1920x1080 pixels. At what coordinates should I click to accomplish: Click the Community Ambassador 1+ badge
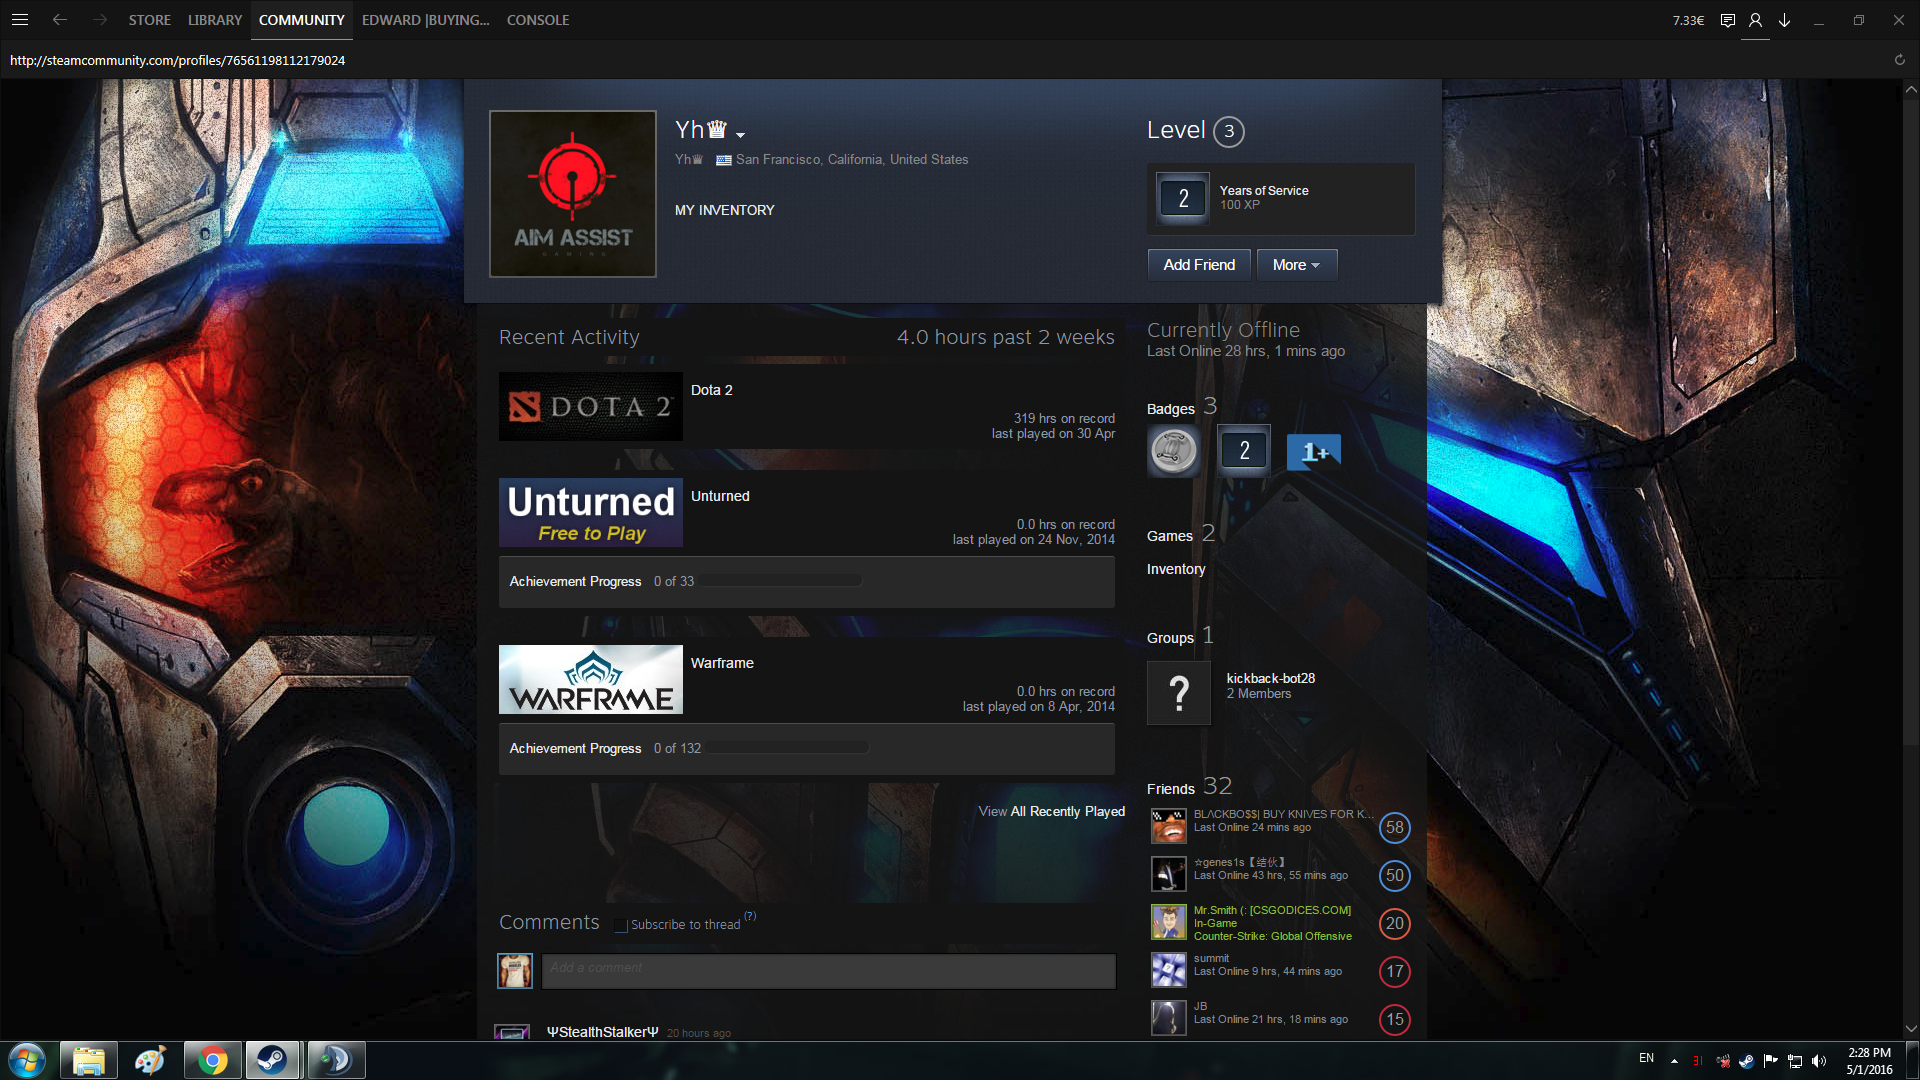tap(1314, 452)
